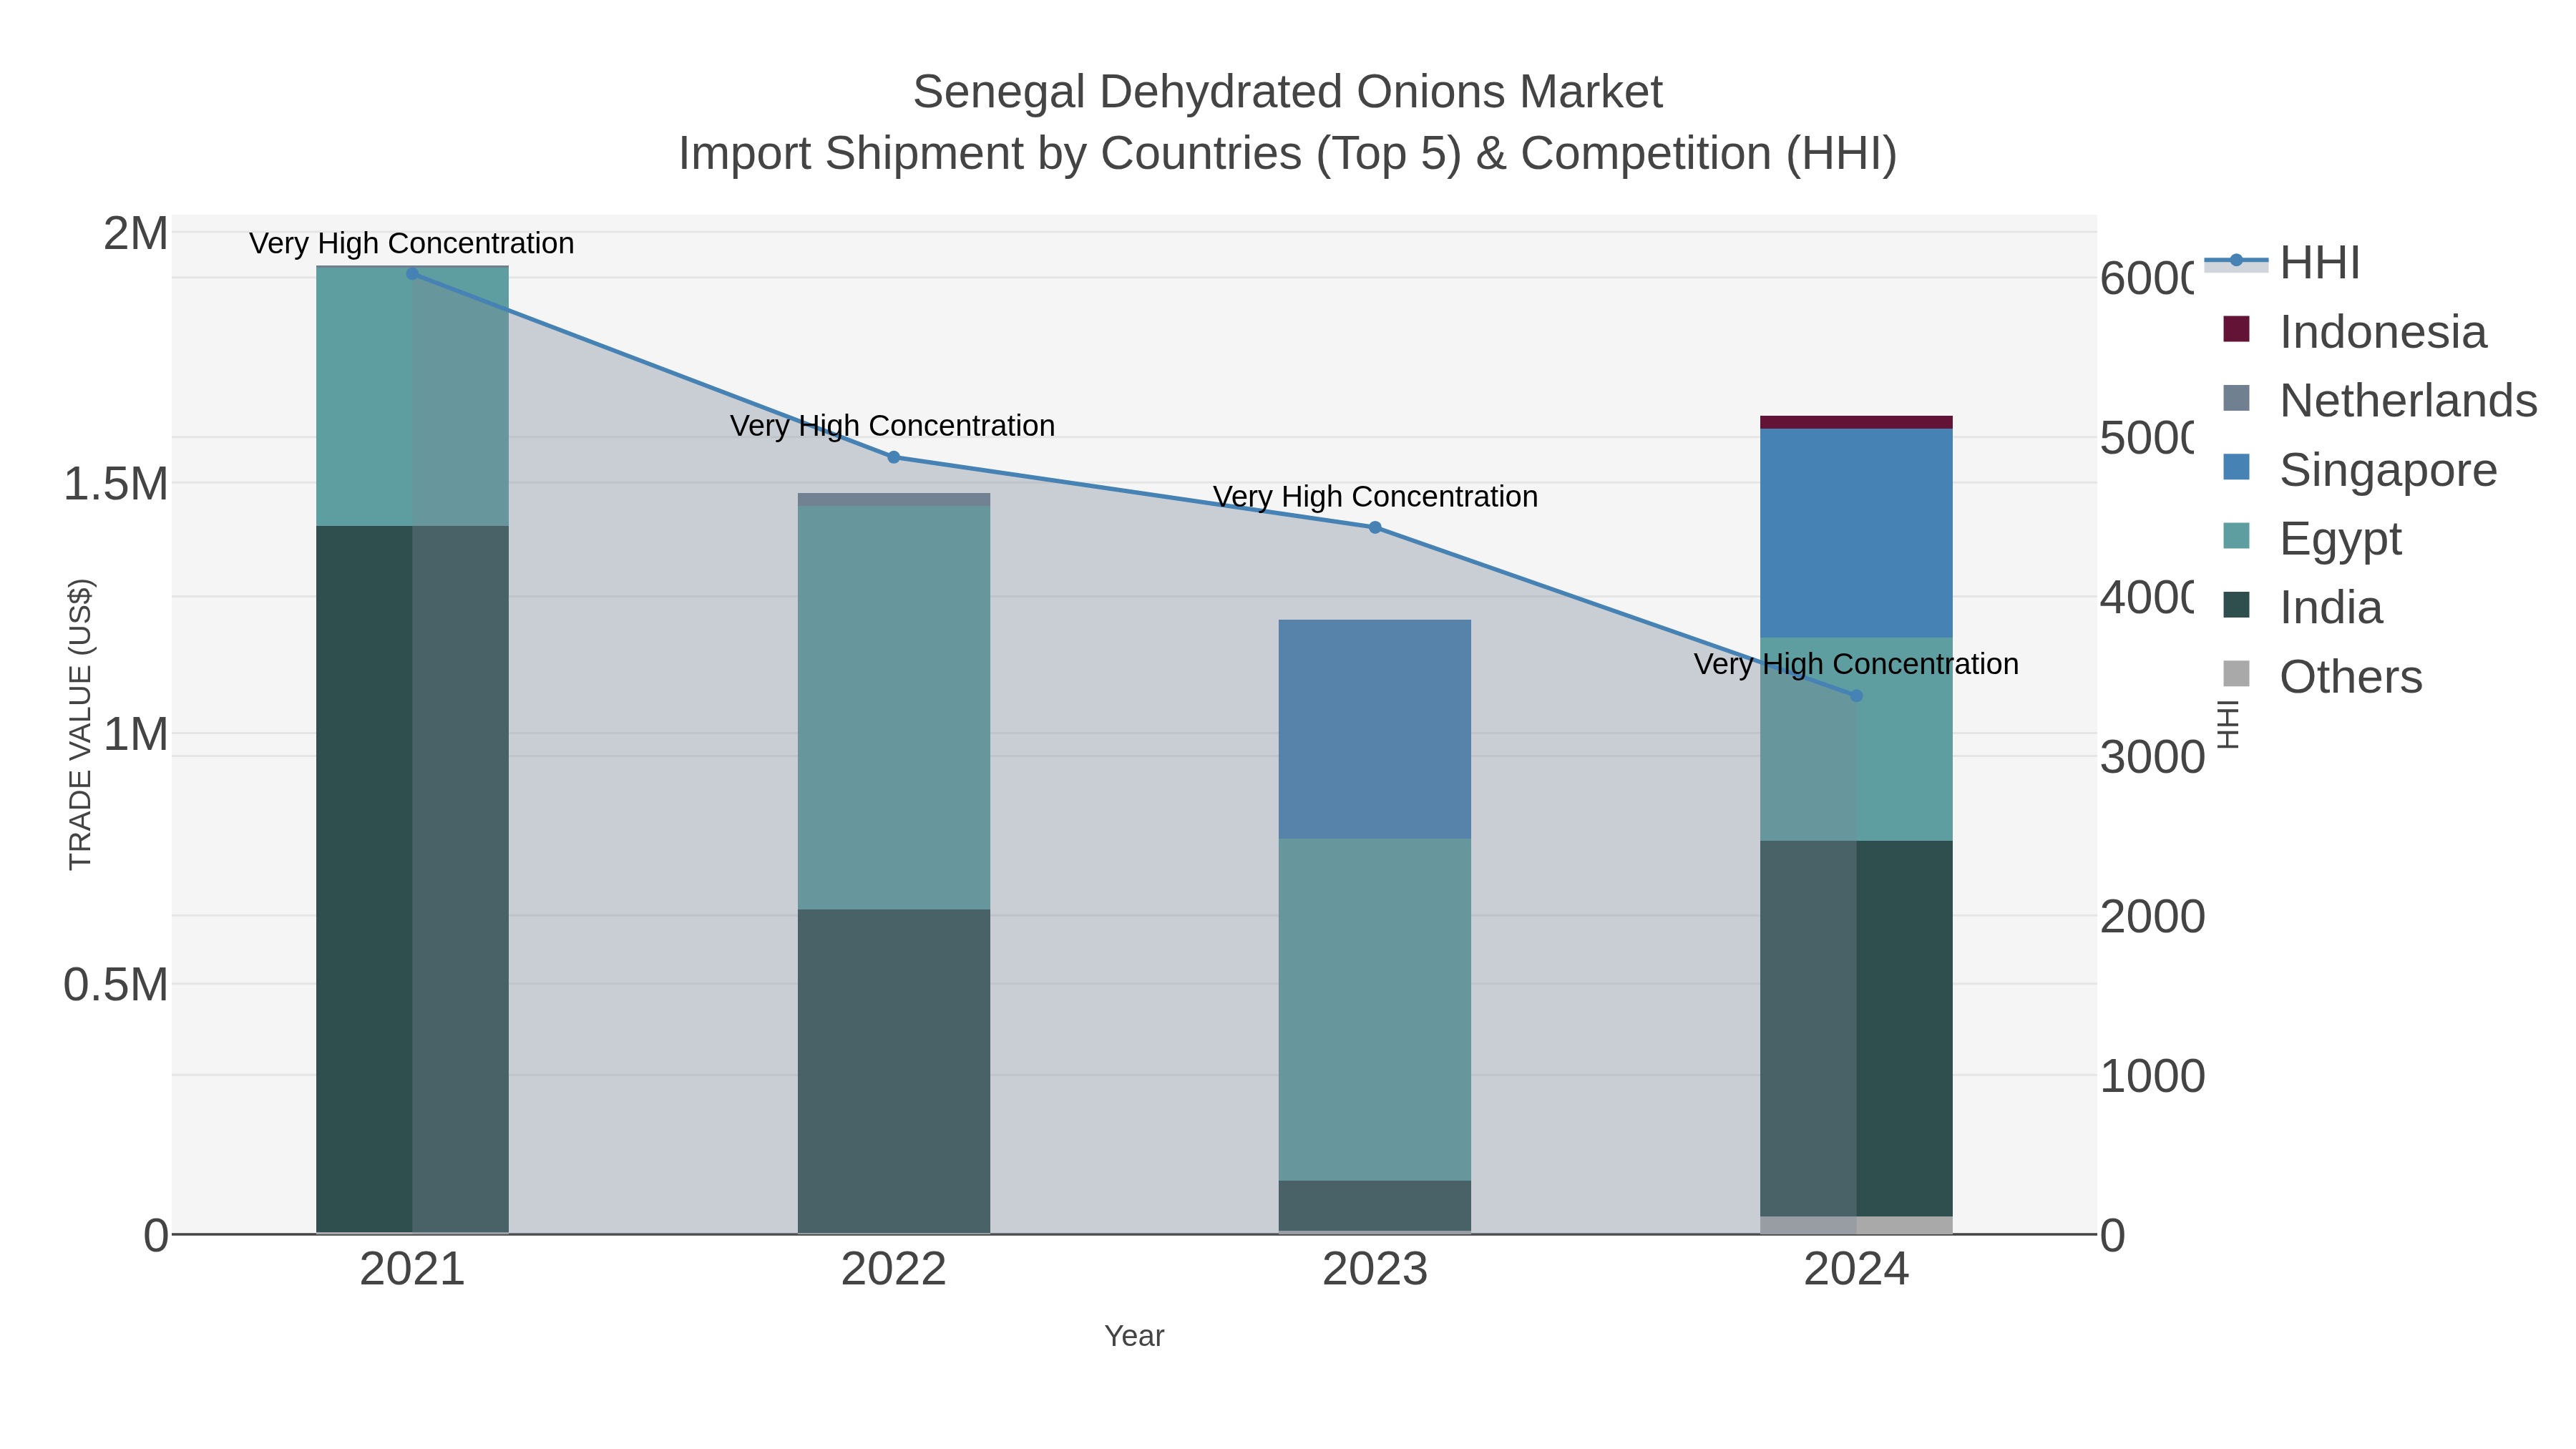Click the Import Shipment by Countries subtitle

tap(1288, 154)
